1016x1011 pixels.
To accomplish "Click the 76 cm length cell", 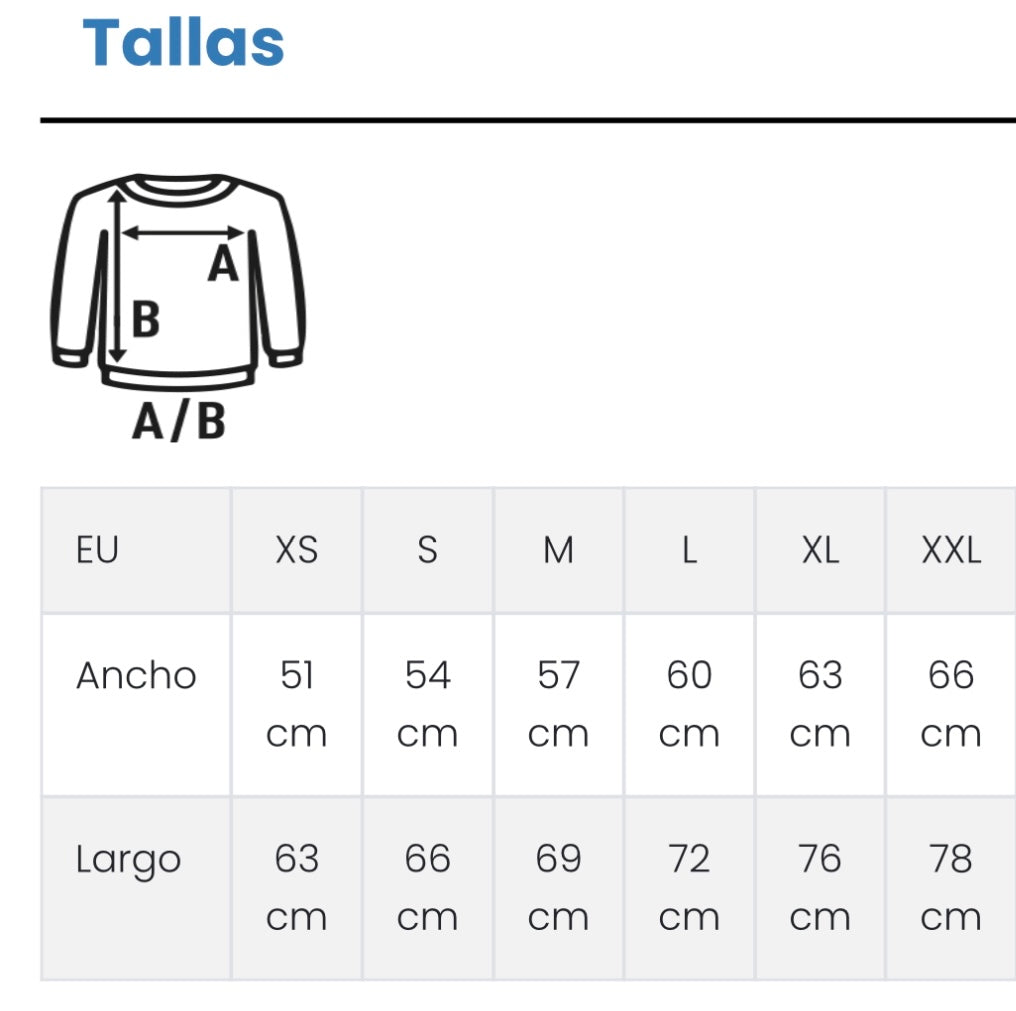I will [820, 888].
